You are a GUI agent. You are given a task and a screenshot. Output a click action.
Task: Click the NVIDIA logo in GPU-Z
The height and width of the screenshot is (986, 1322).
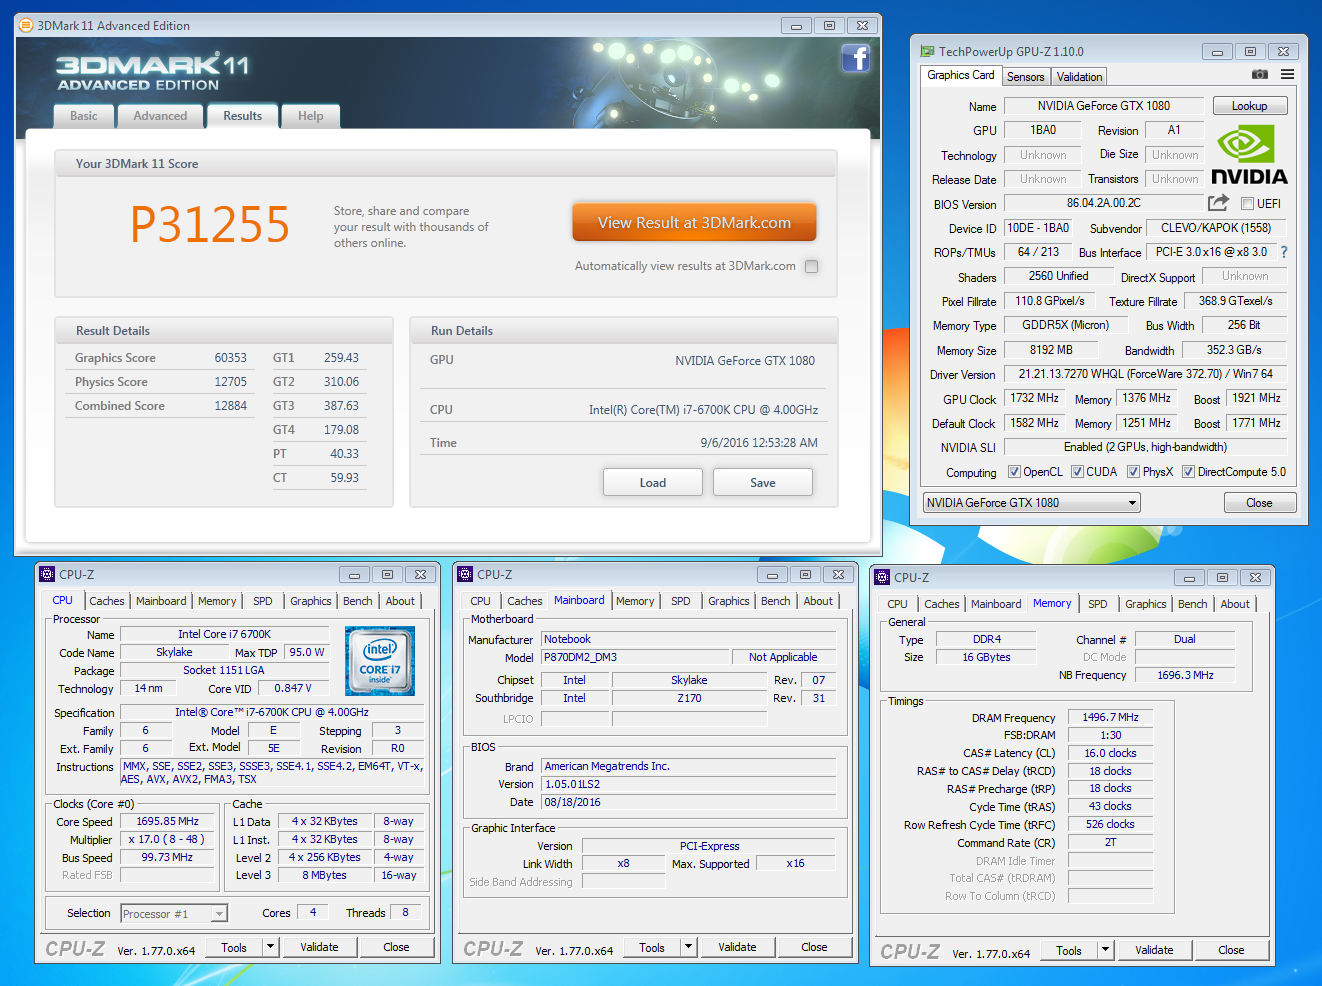tap(1249, 155)
